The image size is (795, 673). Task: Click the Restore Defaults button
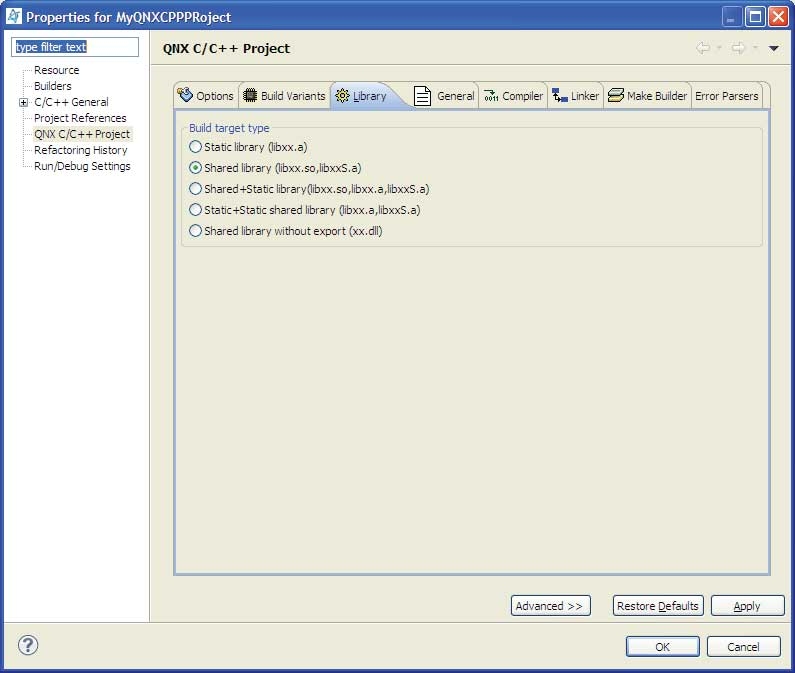click(657, 606)
